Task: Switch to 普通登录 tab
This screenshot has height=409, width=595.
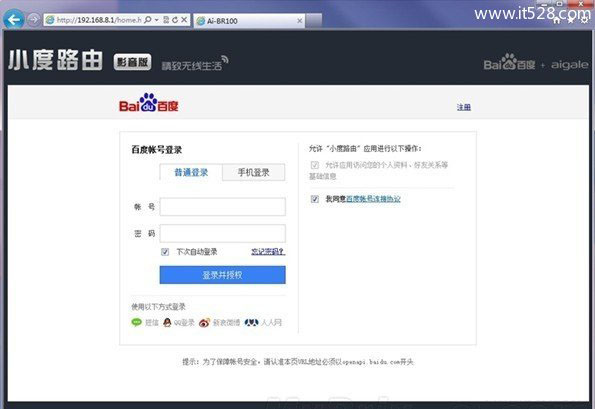Action: [x=191, y=173]
